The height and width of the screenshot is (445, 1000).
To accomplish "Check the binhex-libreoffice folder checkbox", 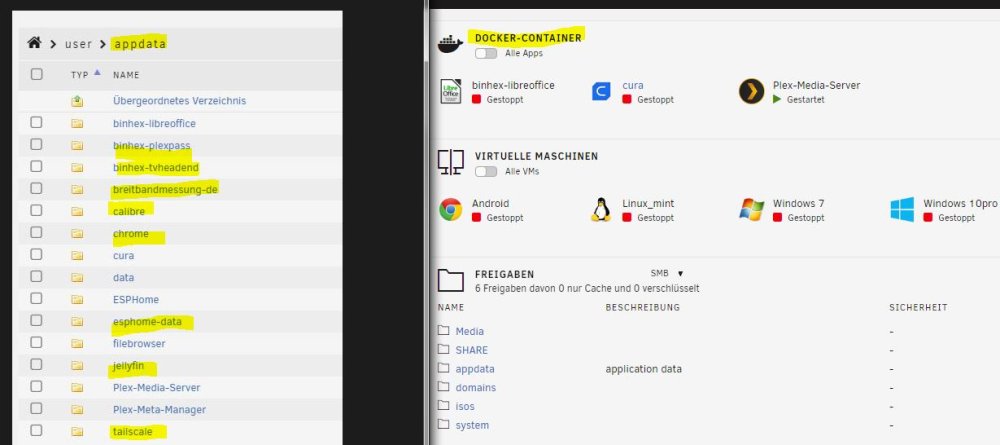I will pos(36,122).
